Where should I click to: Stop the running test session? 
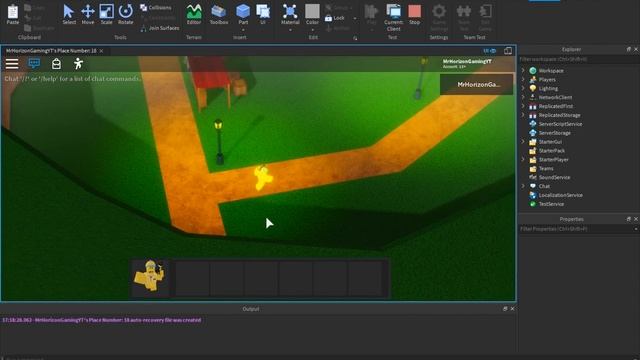coord(414,14)
